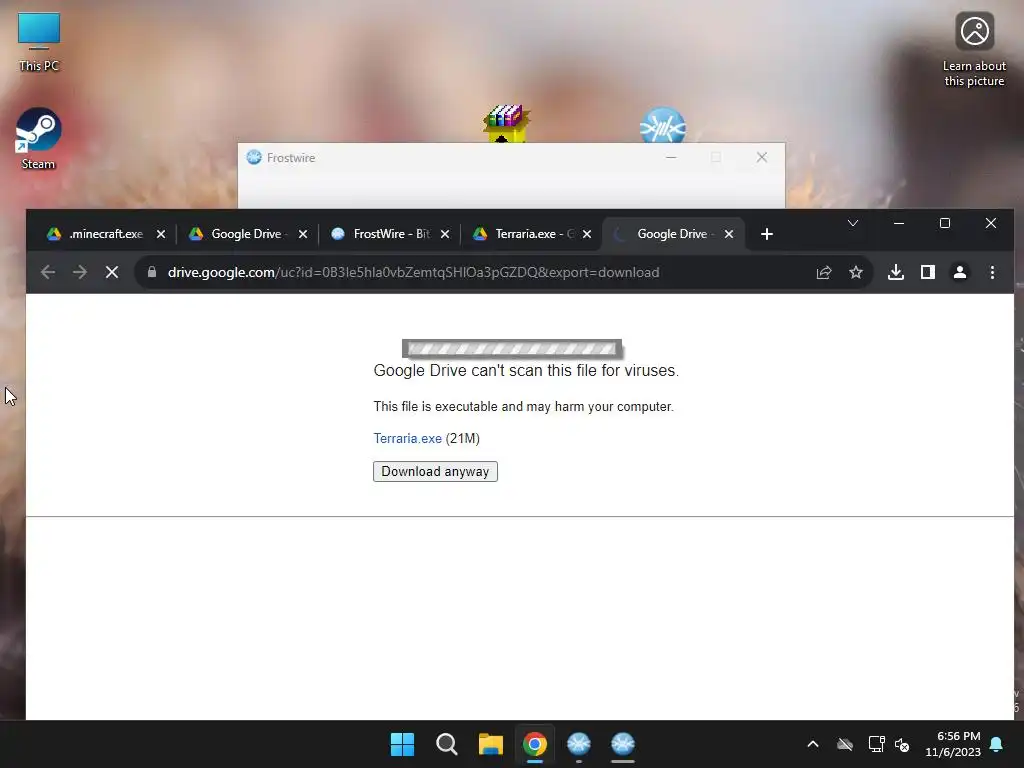Open the clock showing 6:56 PM
1024x768 pixels.
click(x=953, y=744)
